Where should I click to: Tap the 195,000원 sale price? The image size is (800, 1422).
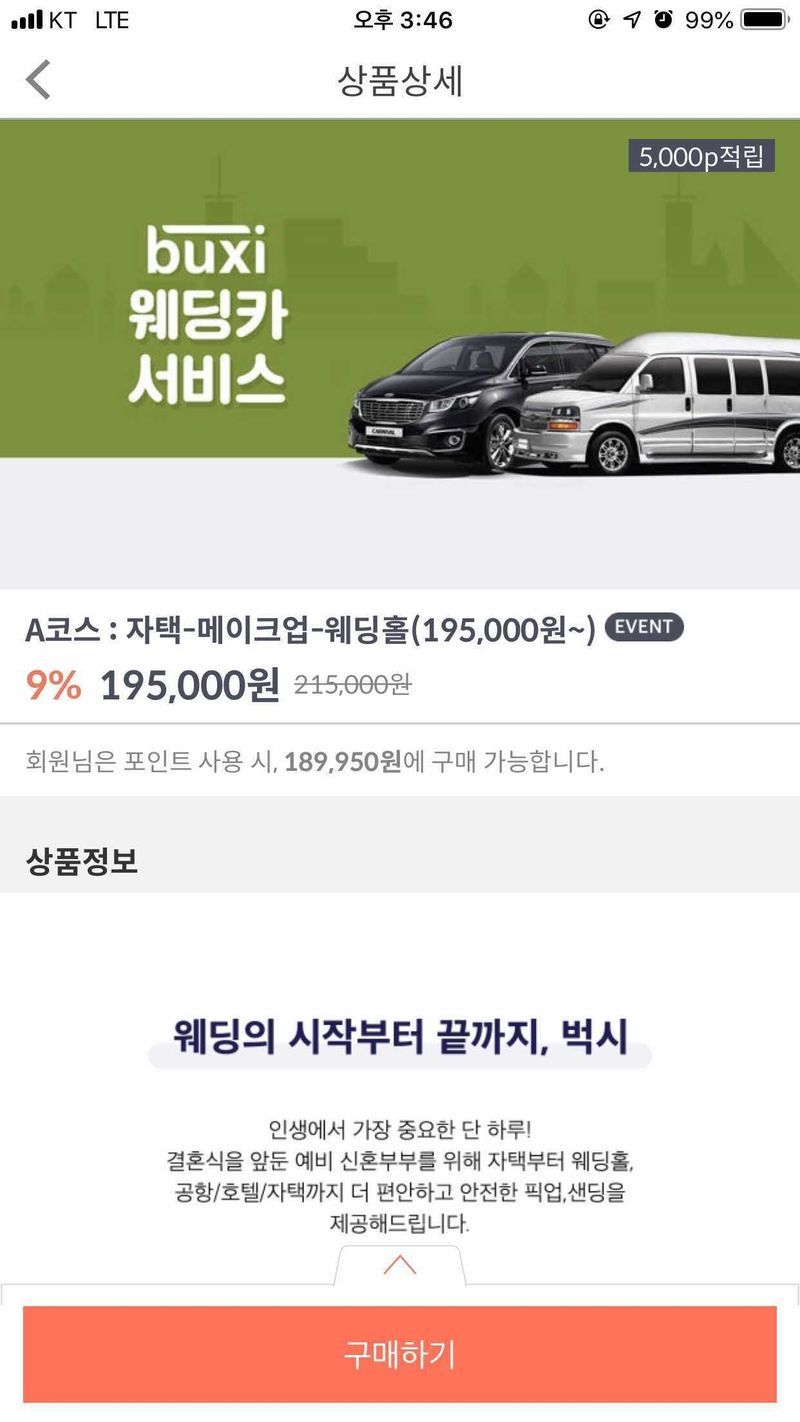(x=189, y=685)
